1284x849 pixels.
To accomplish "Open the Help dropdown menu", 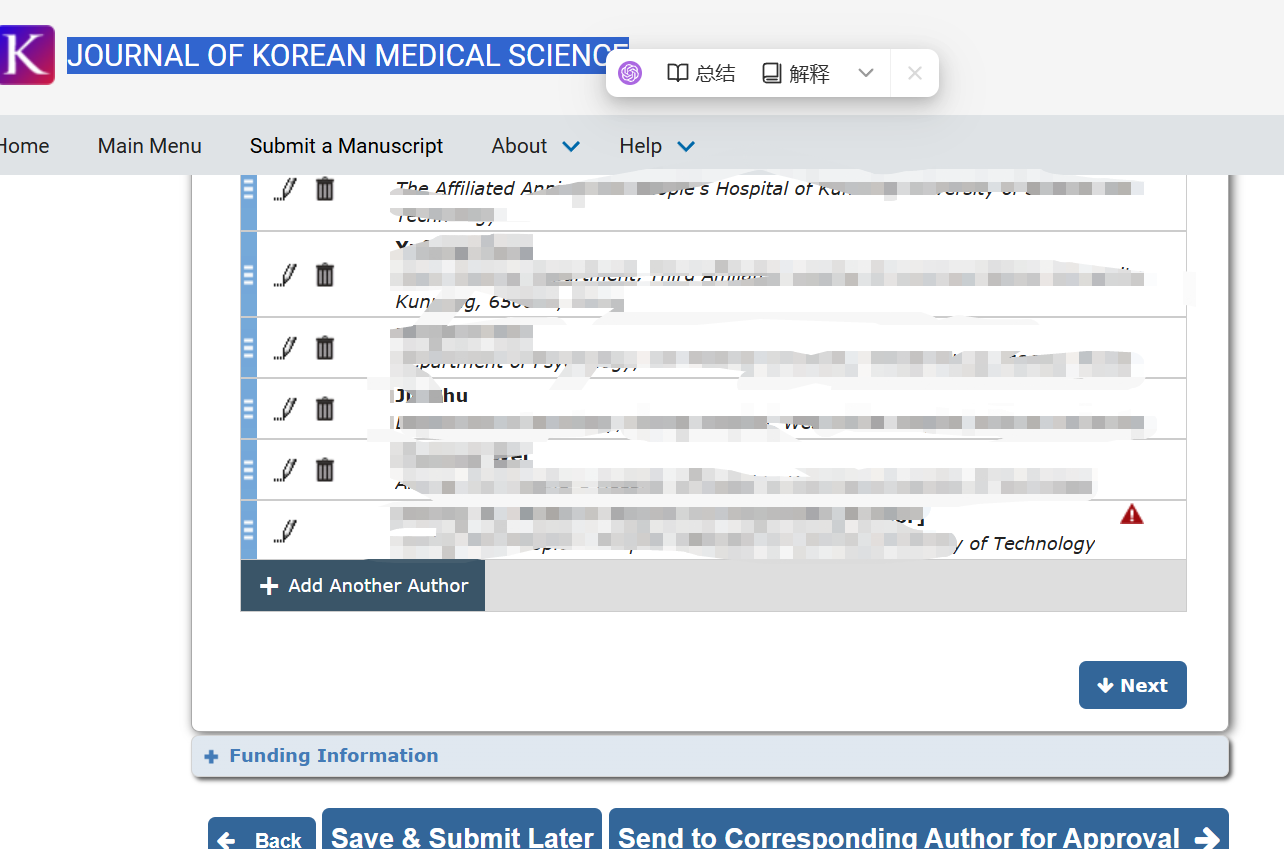I will 657,146.
